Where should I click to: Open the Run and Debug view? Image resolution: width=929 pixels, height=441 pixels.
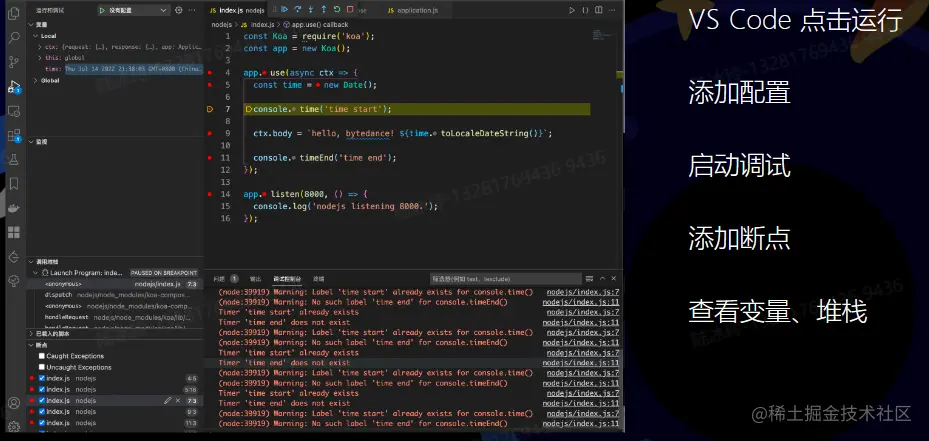pyautogui.click(x=14, y=87)
